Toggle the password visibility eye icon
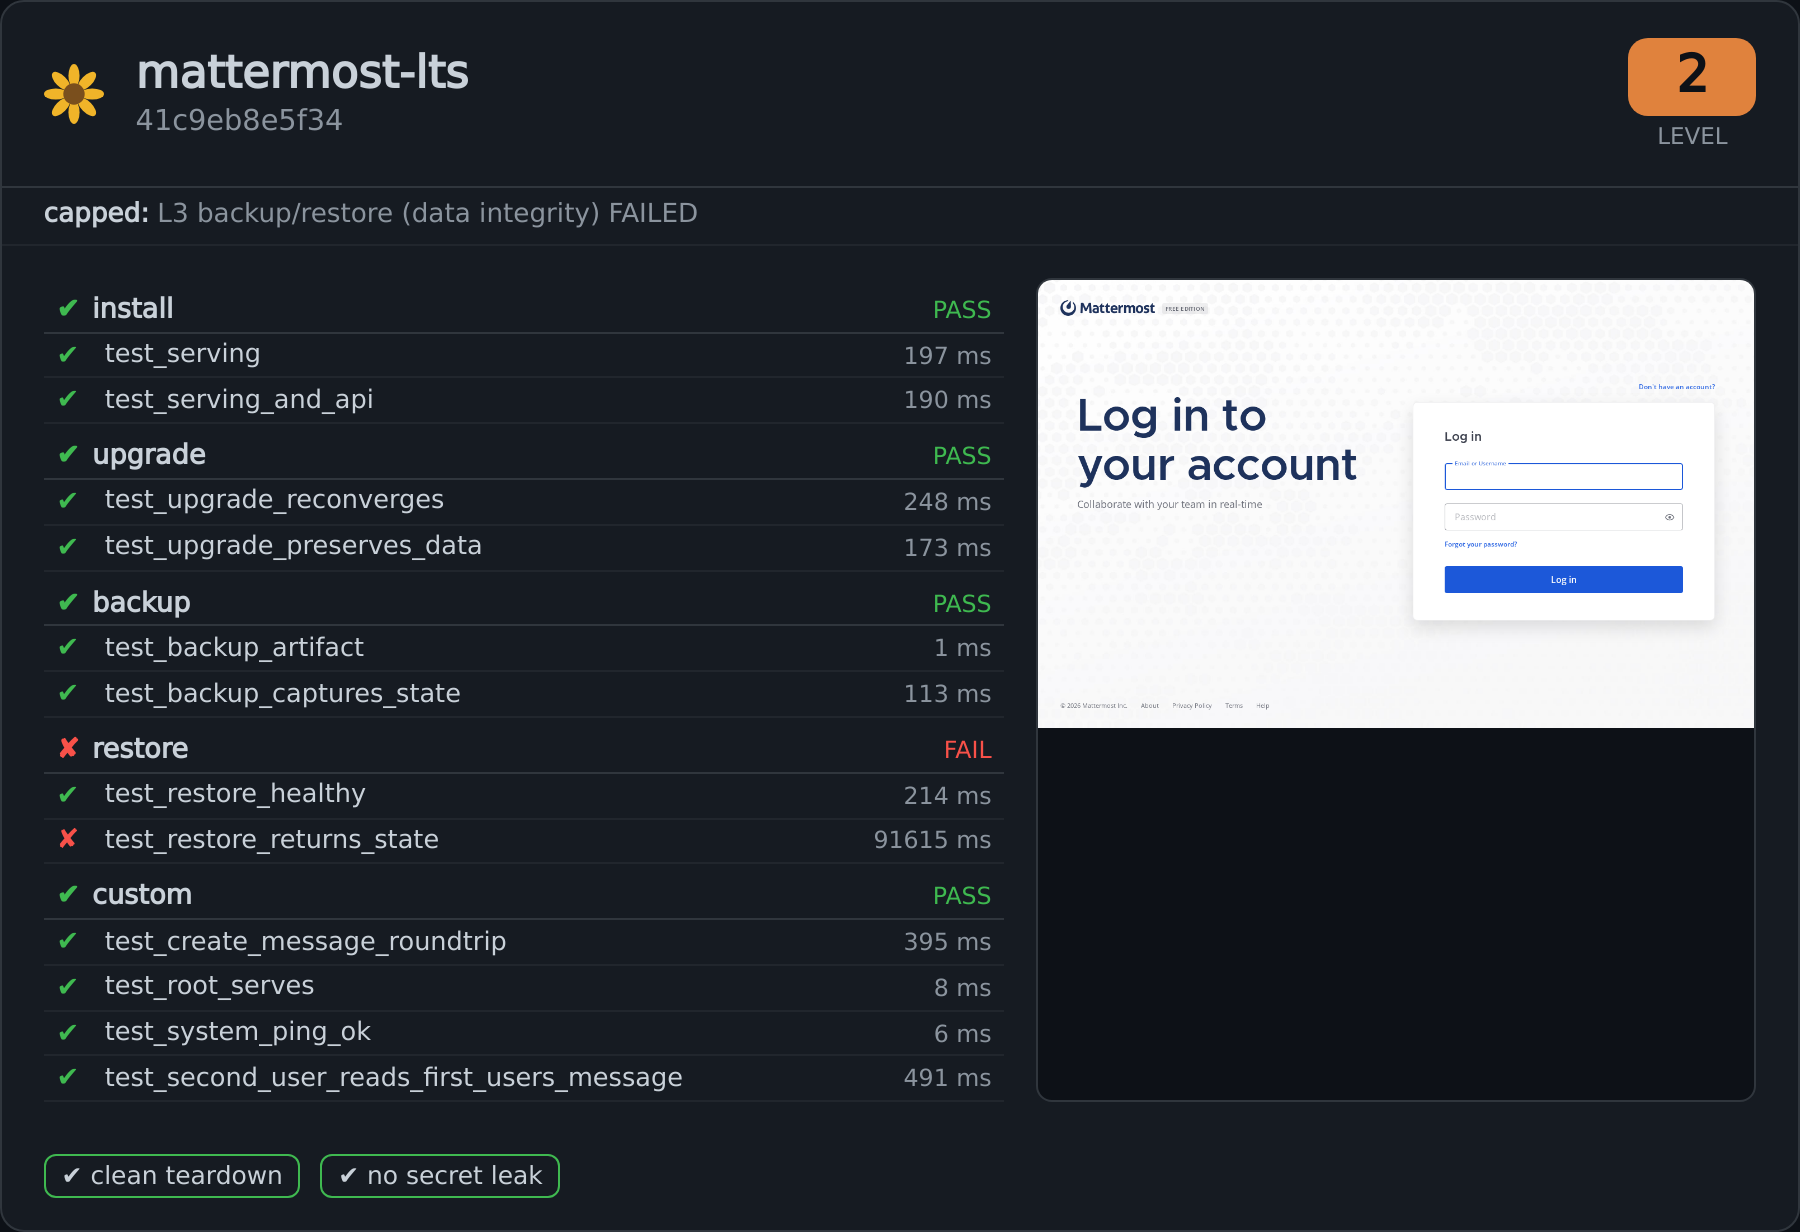Viewport: 1800px width, 1232px height. [x=1669, y=517]
